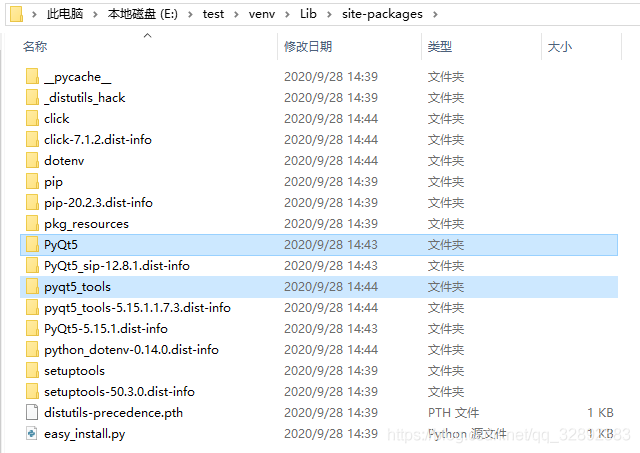The image size is (640, 453).
Task: Select the pyqt5_tools folder icon
Action: click(32, 287)
